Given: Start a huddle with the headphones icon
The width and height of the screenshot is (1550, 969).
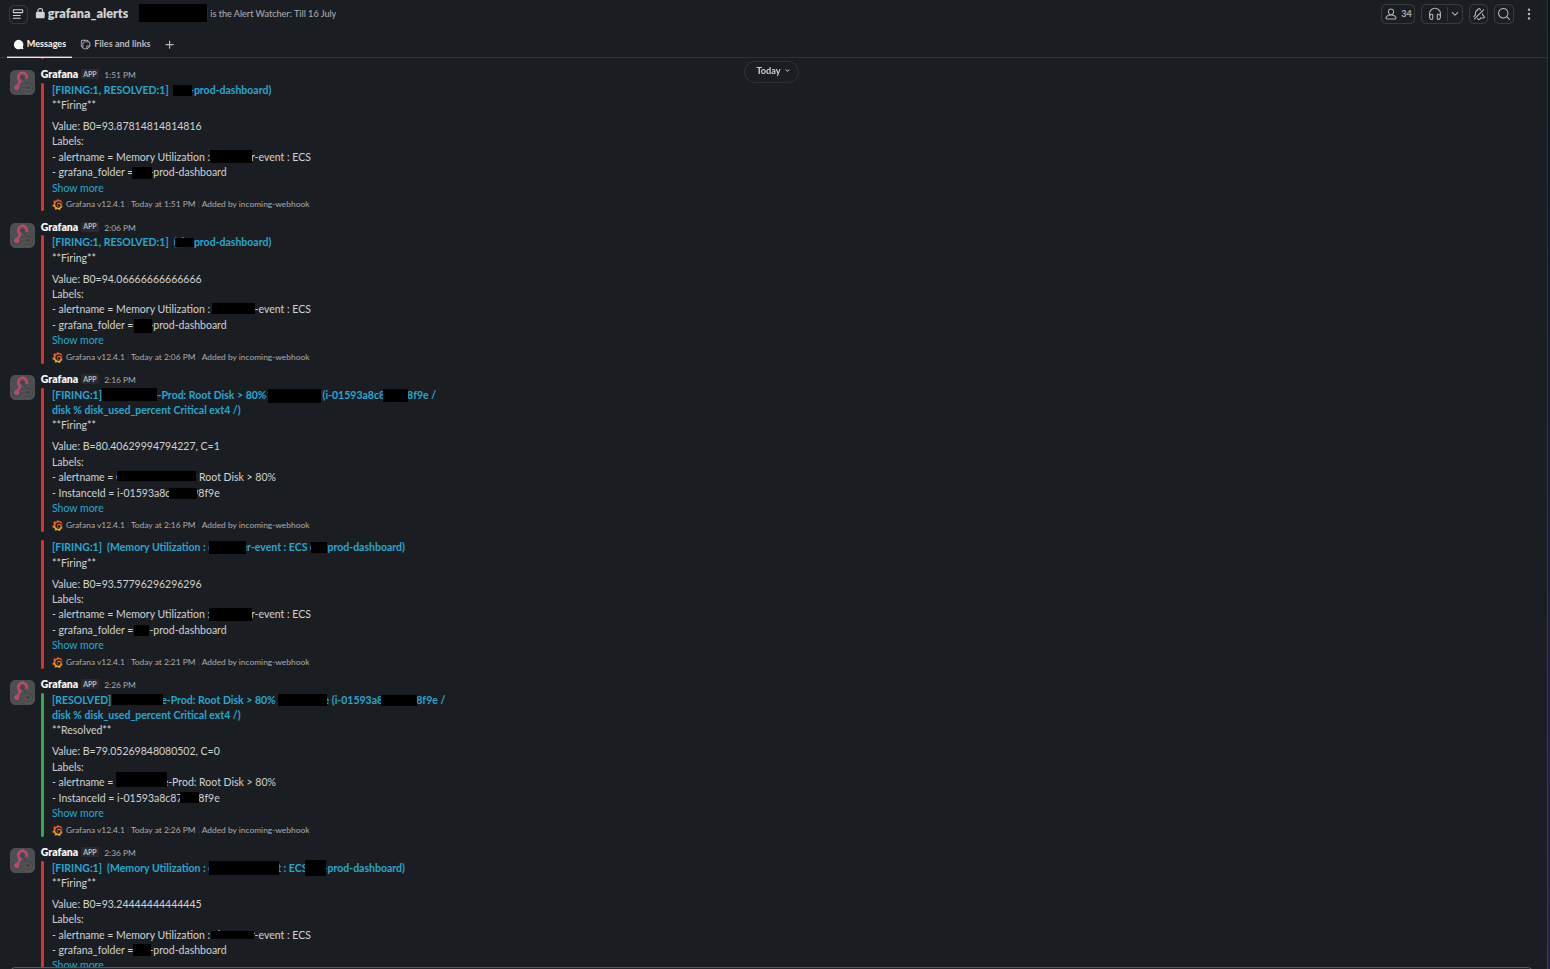Looking at the screenshot, I should (1435, 14).
